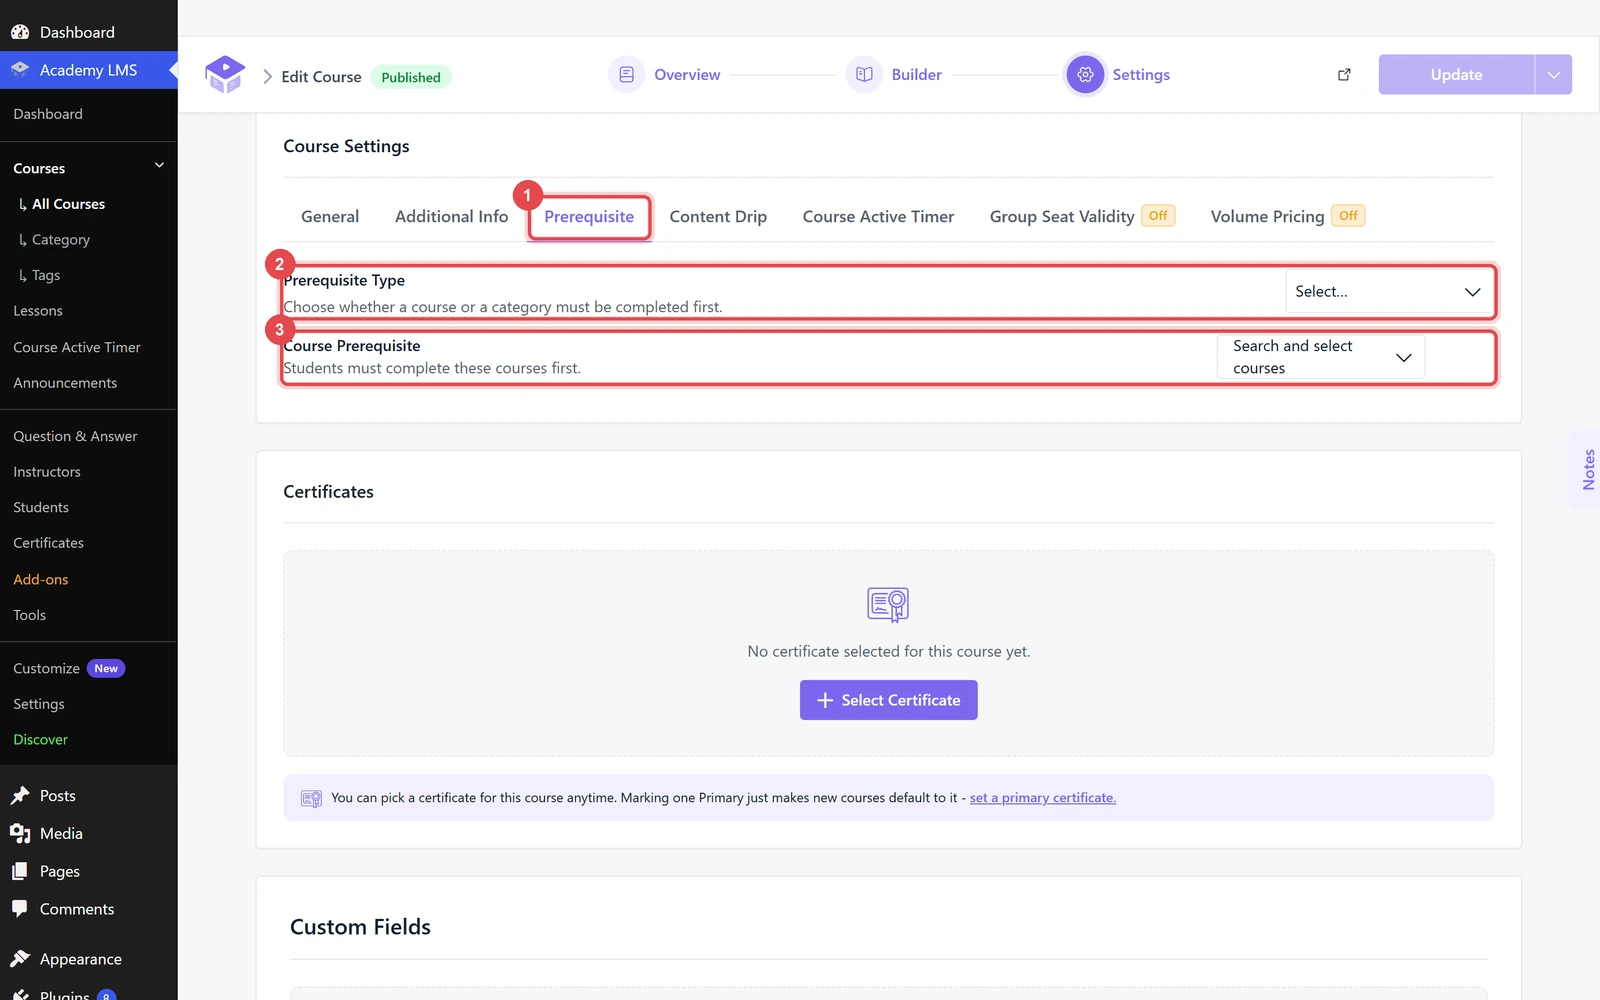Expand the Update button arrow menu
The image size is (1600, 1000).
pyautogui.click(x=1553, y=75)
